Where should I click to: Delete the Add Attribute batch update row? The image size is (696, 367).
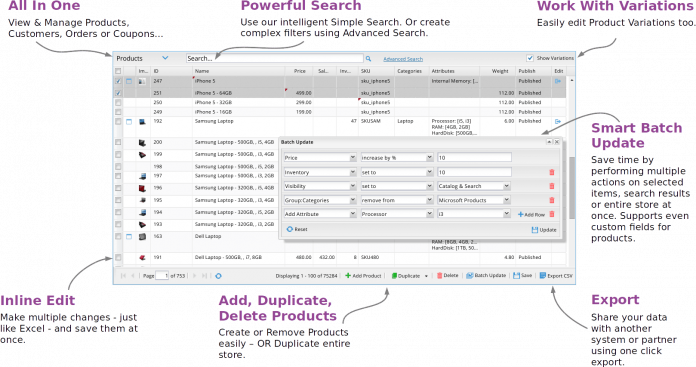(552, 214)
